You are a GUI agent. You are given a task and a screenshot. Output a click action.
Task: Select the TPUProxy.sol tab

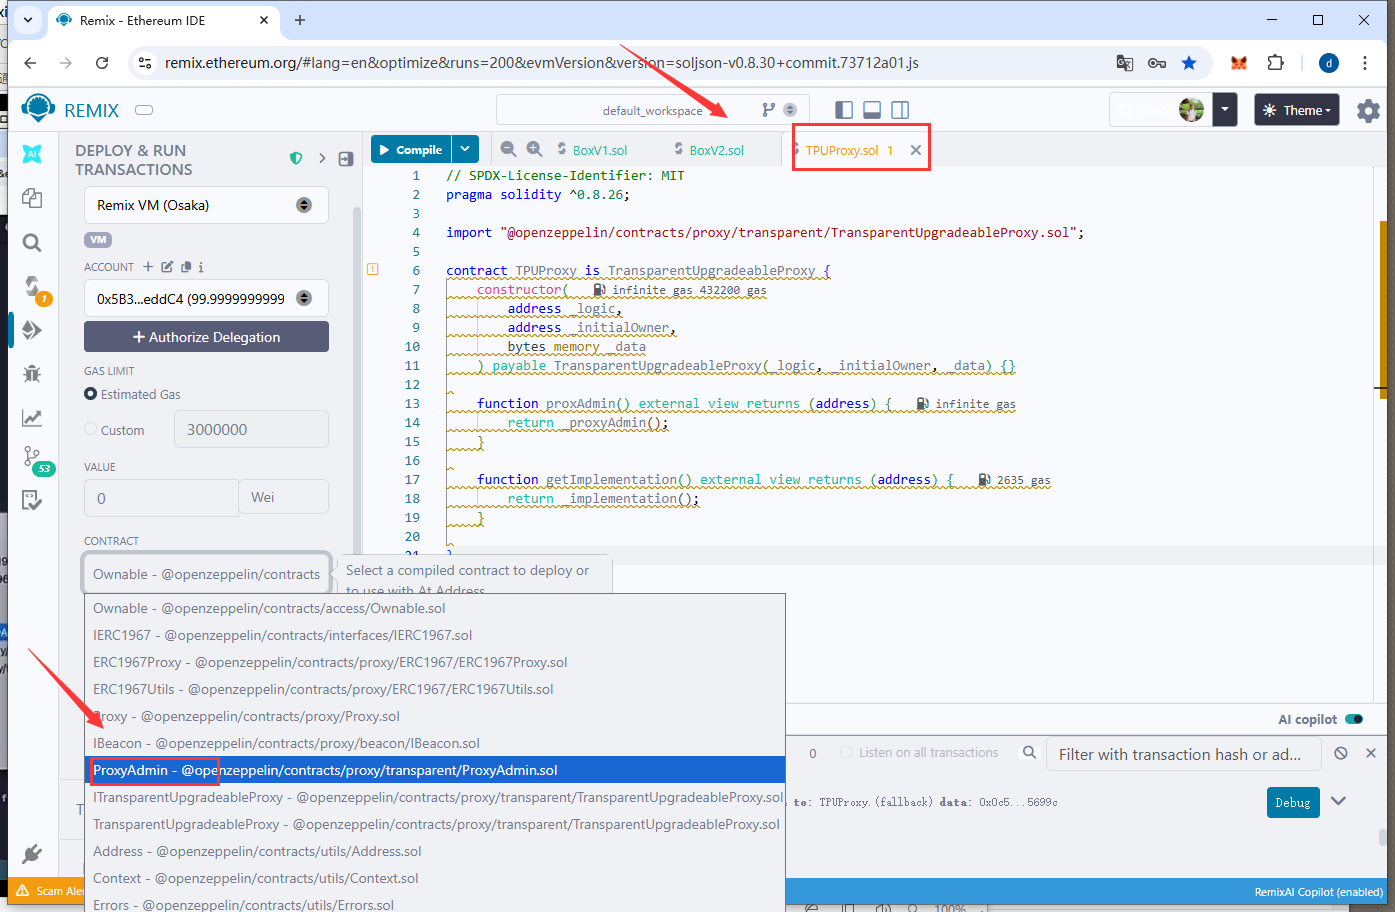point(842,150)
